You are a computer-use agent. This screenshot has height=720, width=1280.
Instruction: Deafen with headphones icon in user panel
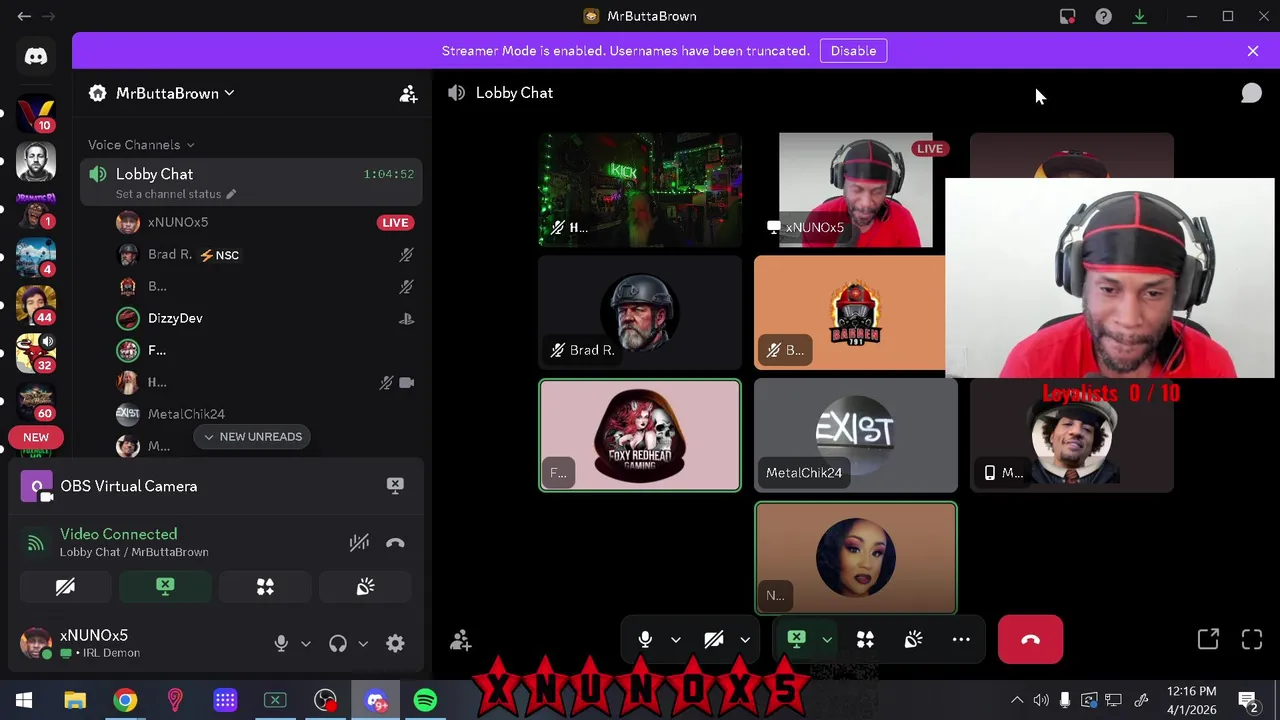[x=338, y=644]
